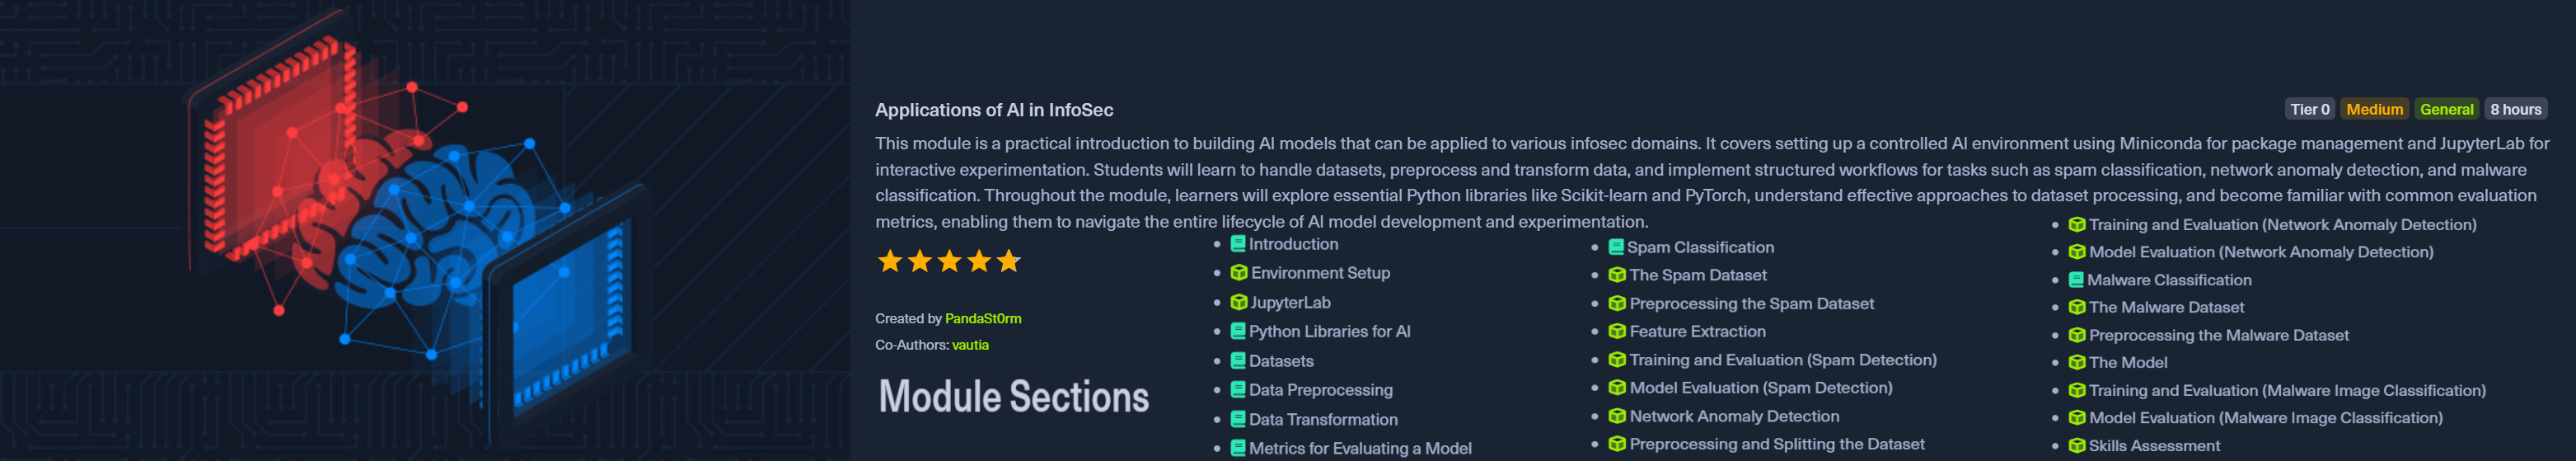Click the cube icon beside Skills Assessment

pyautogui.click(x=2076, y=446)
